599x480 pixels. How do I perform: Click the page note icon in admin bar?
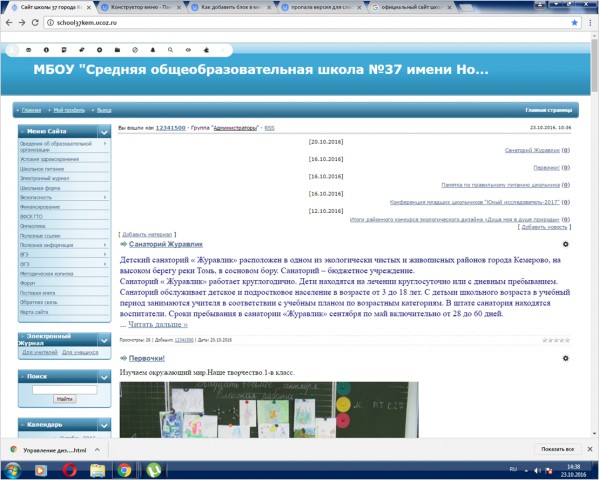point(64,50)
